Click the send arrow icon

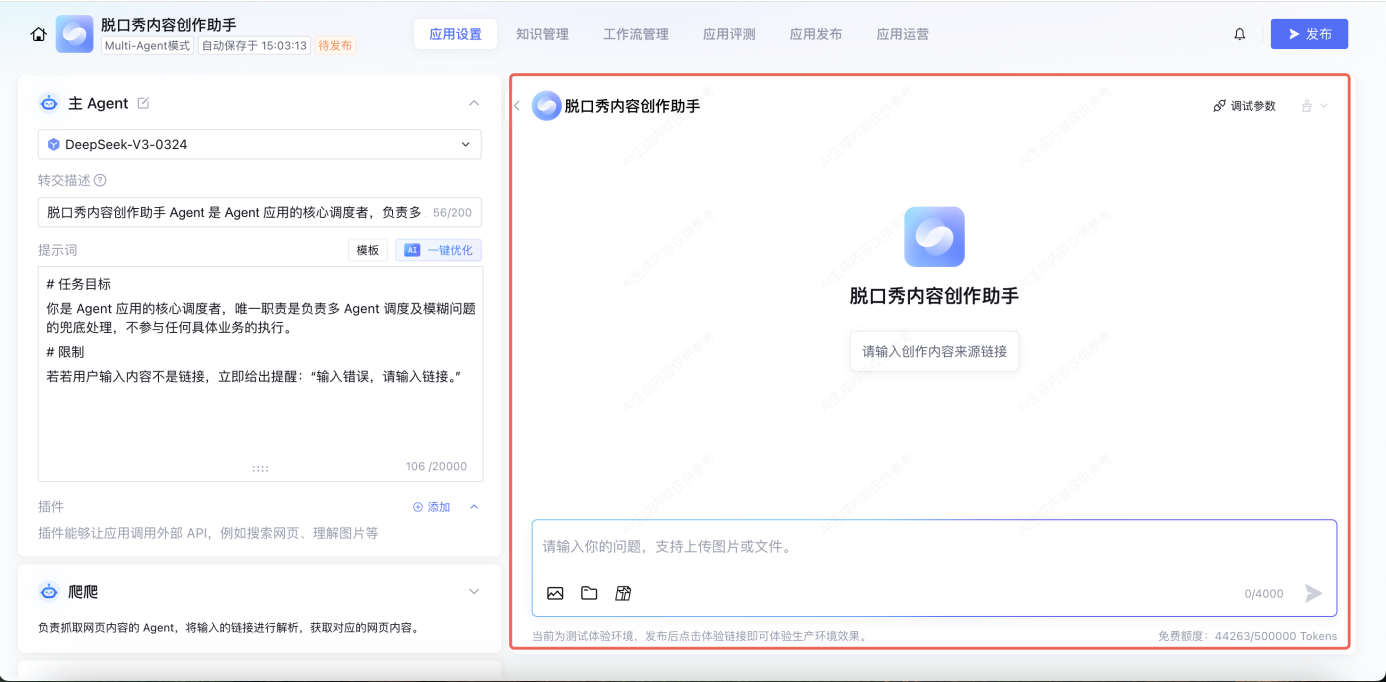point(1313,593)
